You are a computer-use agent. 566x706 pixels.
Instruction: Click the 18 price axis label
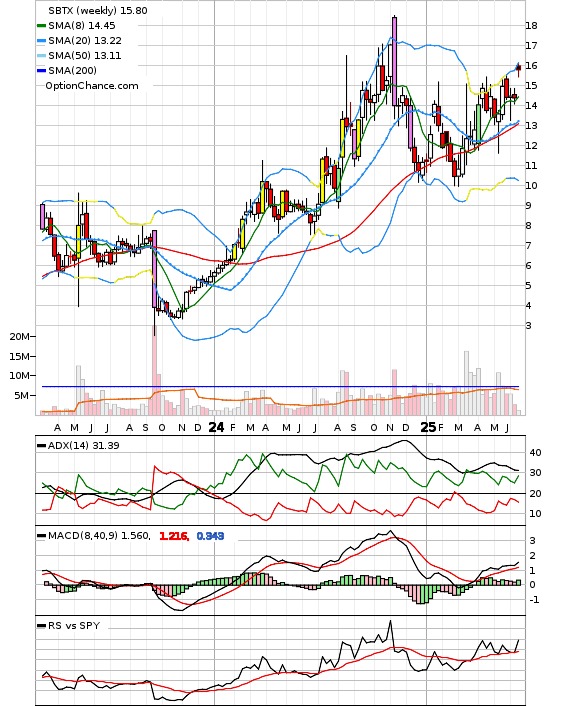[x=531, y=26]
